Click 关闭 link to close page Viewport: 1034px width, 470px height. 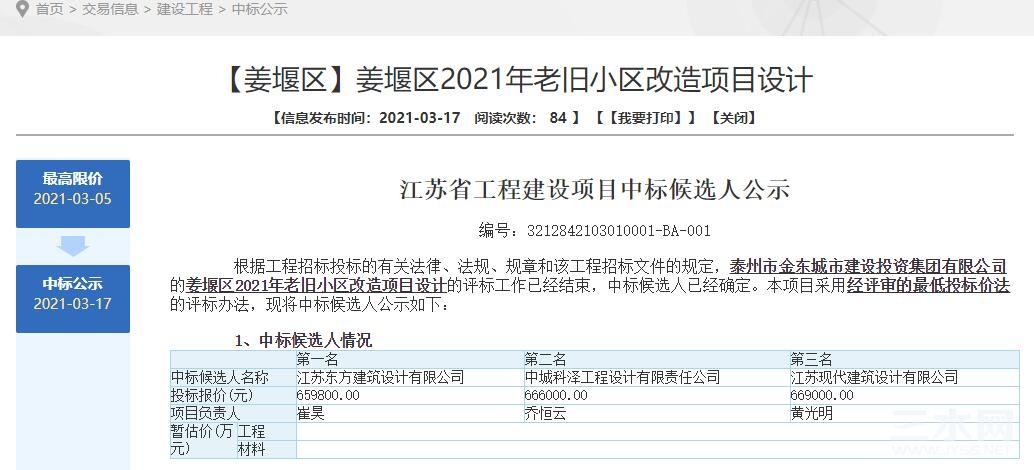pyautogui.click(x=733, y=118)
